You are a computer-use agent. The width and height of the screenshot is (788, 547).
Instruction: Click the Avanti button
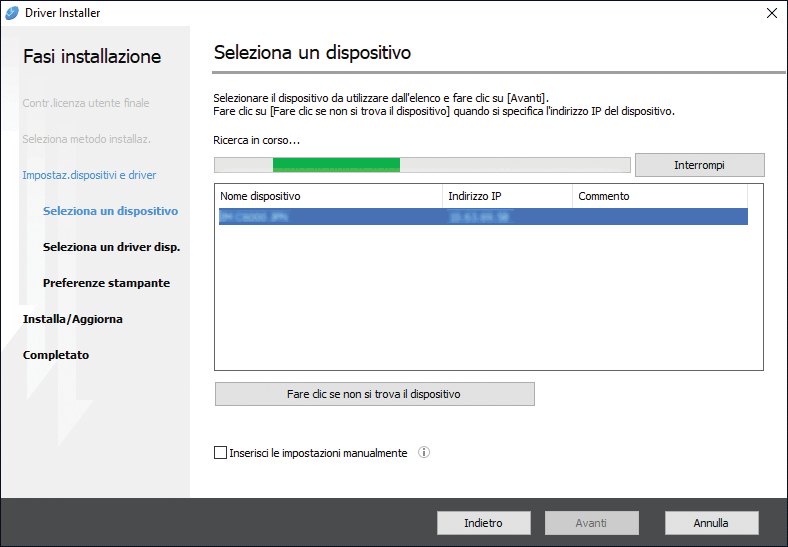(591, 523)
